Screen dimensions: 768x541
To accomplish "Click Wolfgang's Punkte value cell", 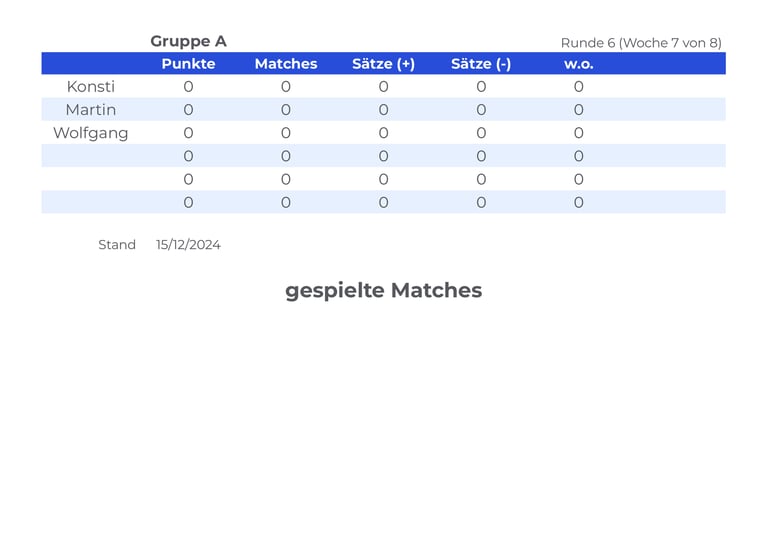I will 188,133.
